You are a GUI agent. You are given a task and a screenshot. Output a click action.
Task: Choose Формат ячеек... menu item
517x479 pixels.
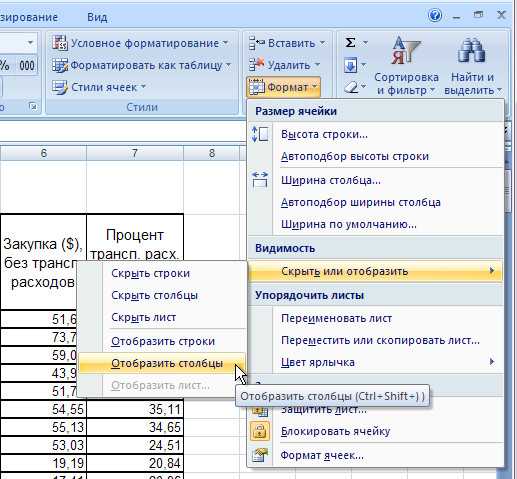[375, 455]
